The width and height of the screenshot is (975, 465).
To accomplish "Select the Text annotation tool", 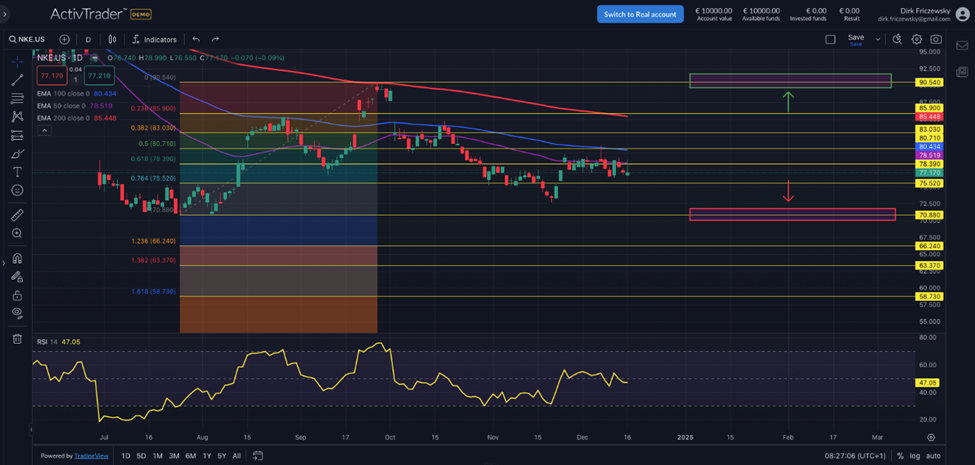I will [x=17, y=172].
